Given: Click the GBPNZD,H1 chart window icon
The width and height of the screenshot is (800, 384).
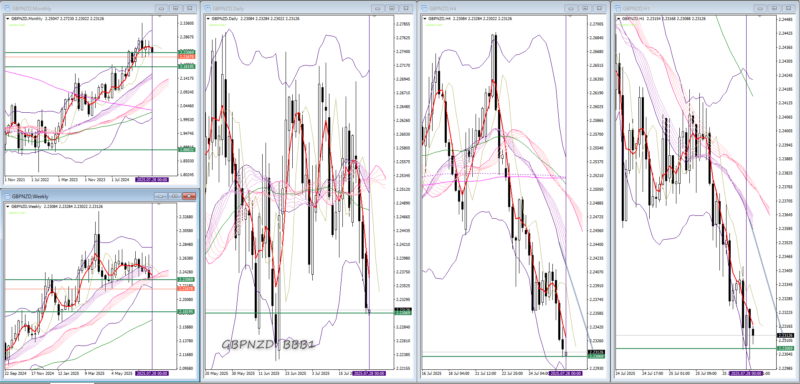Looking at the screenshot, I should [618, 8].
